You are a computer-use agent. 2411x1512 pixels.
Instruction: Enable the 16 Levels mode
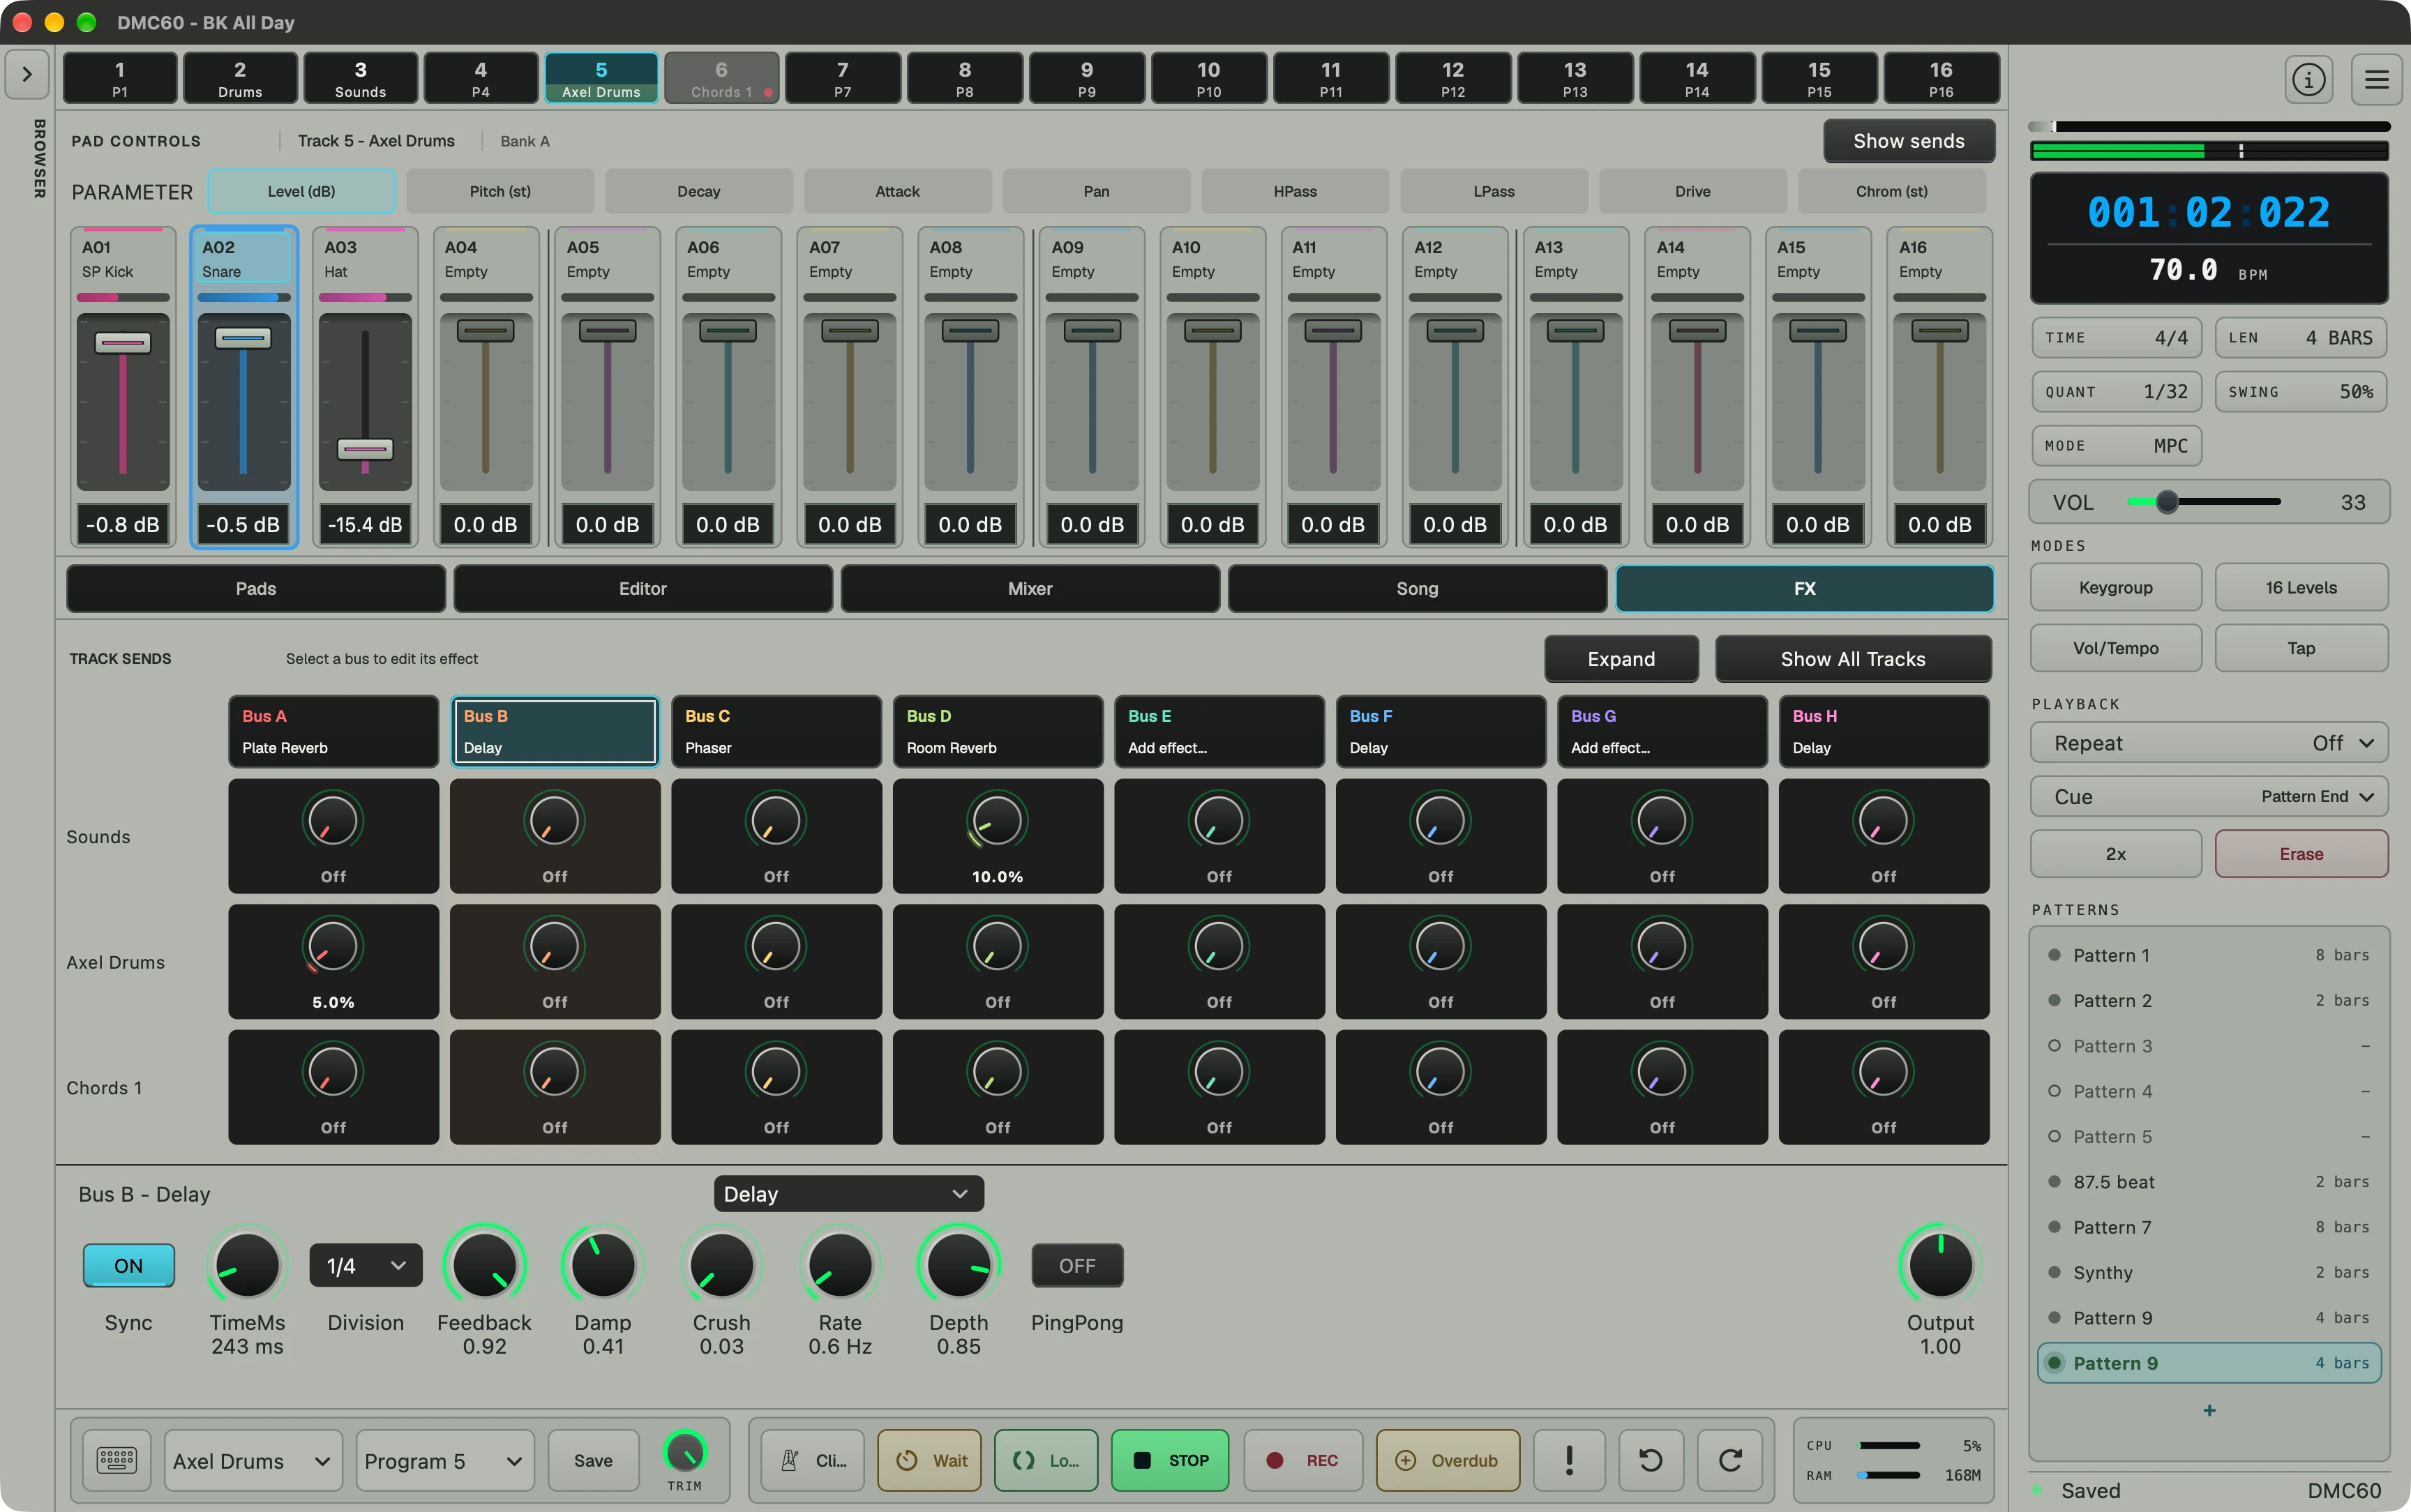(x=2301, y=587)
